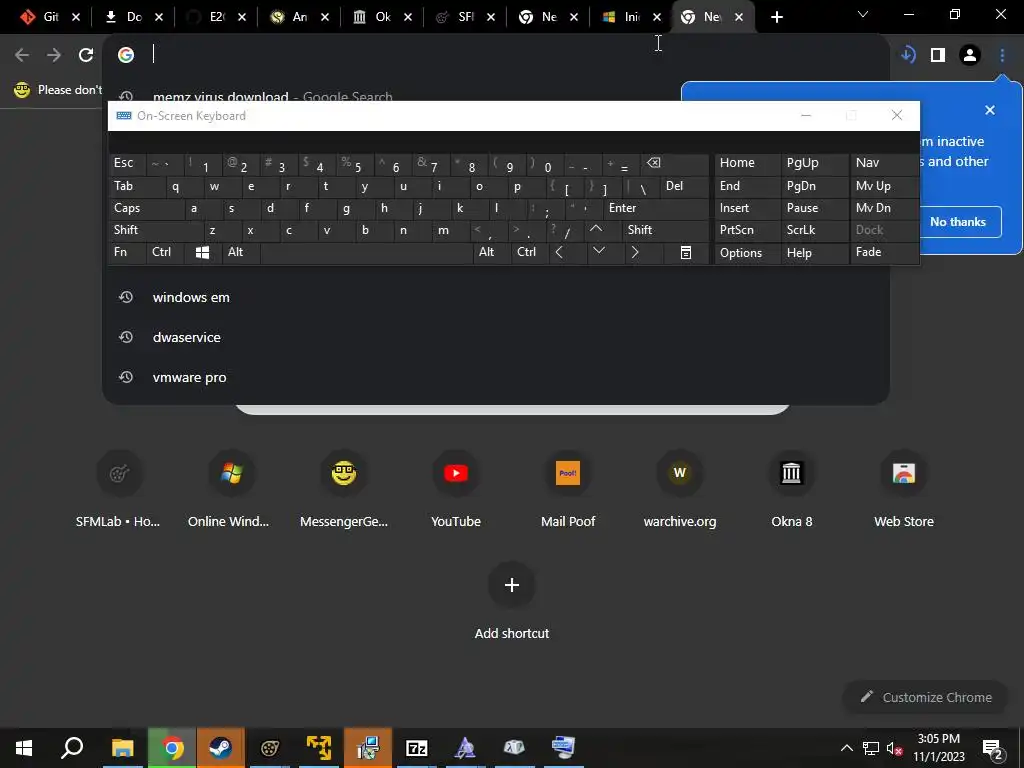Open File Explorer from taskbar

(122, 748)
